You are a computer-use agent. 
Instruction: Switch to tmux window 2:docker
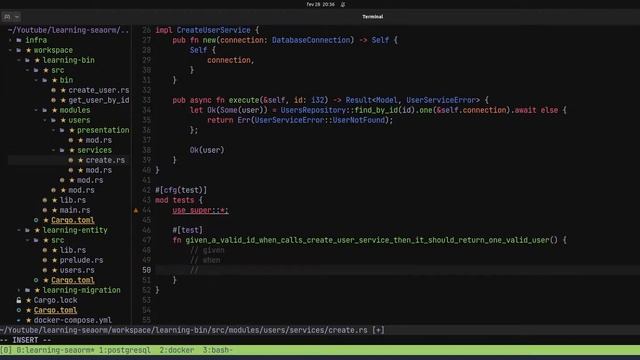click(x=177, y=350)
